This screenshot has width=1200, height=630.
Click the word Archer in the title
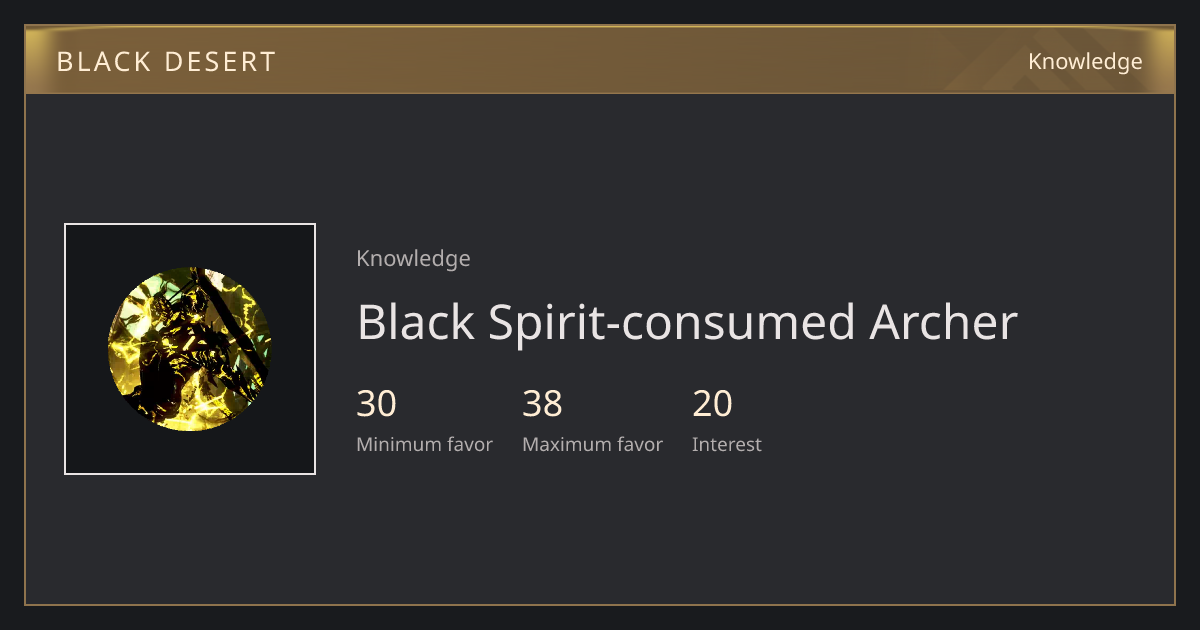click(943, 323)
